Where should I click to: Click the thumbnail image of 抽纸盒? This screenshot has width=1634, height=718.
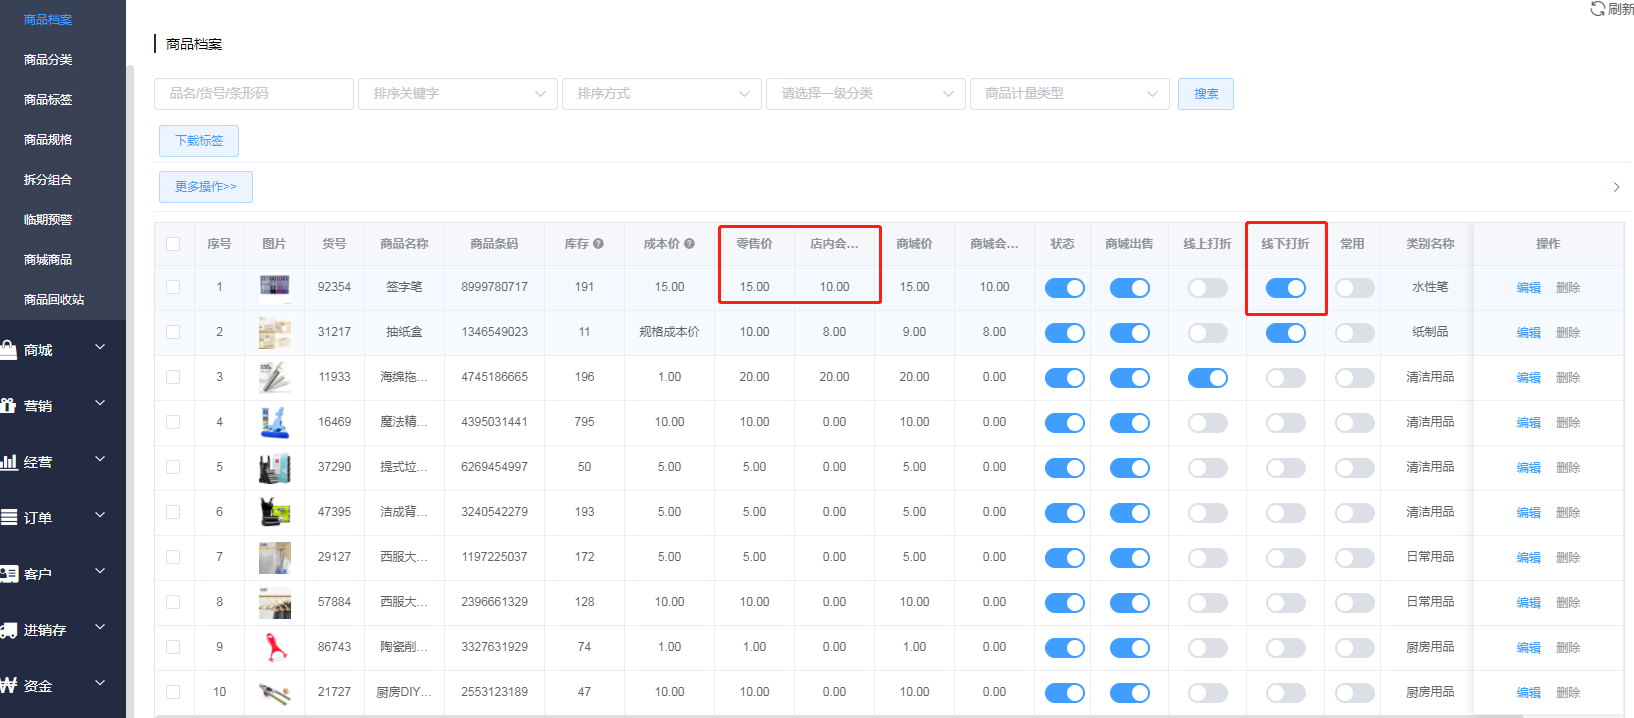274,332
